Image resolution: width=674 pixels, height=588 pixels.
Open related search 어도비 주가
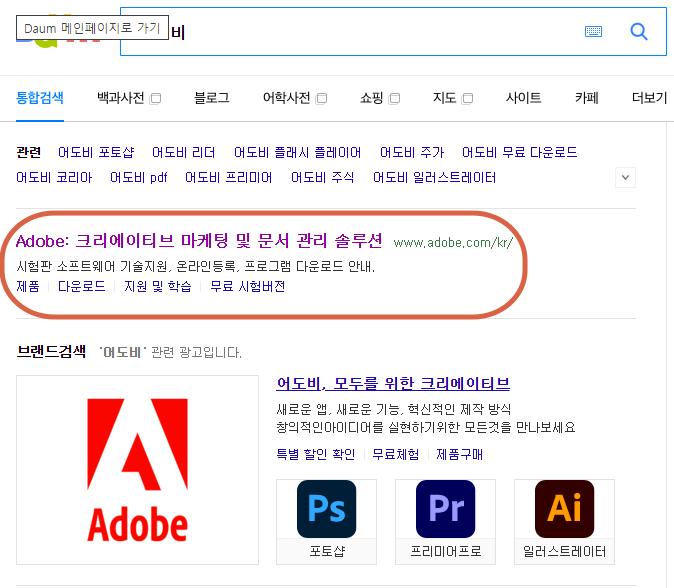coord(412,152)
